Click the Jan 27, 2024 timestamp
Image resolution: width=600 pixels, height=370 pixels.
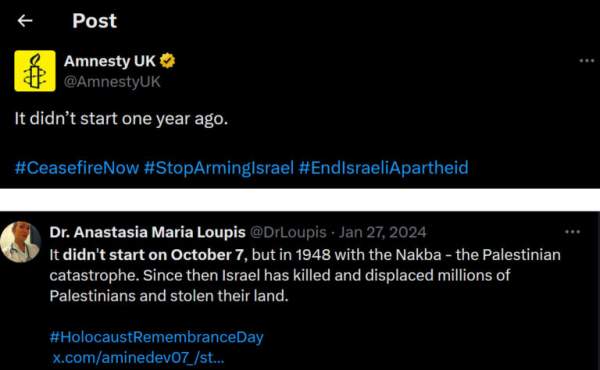coord(383,232)
